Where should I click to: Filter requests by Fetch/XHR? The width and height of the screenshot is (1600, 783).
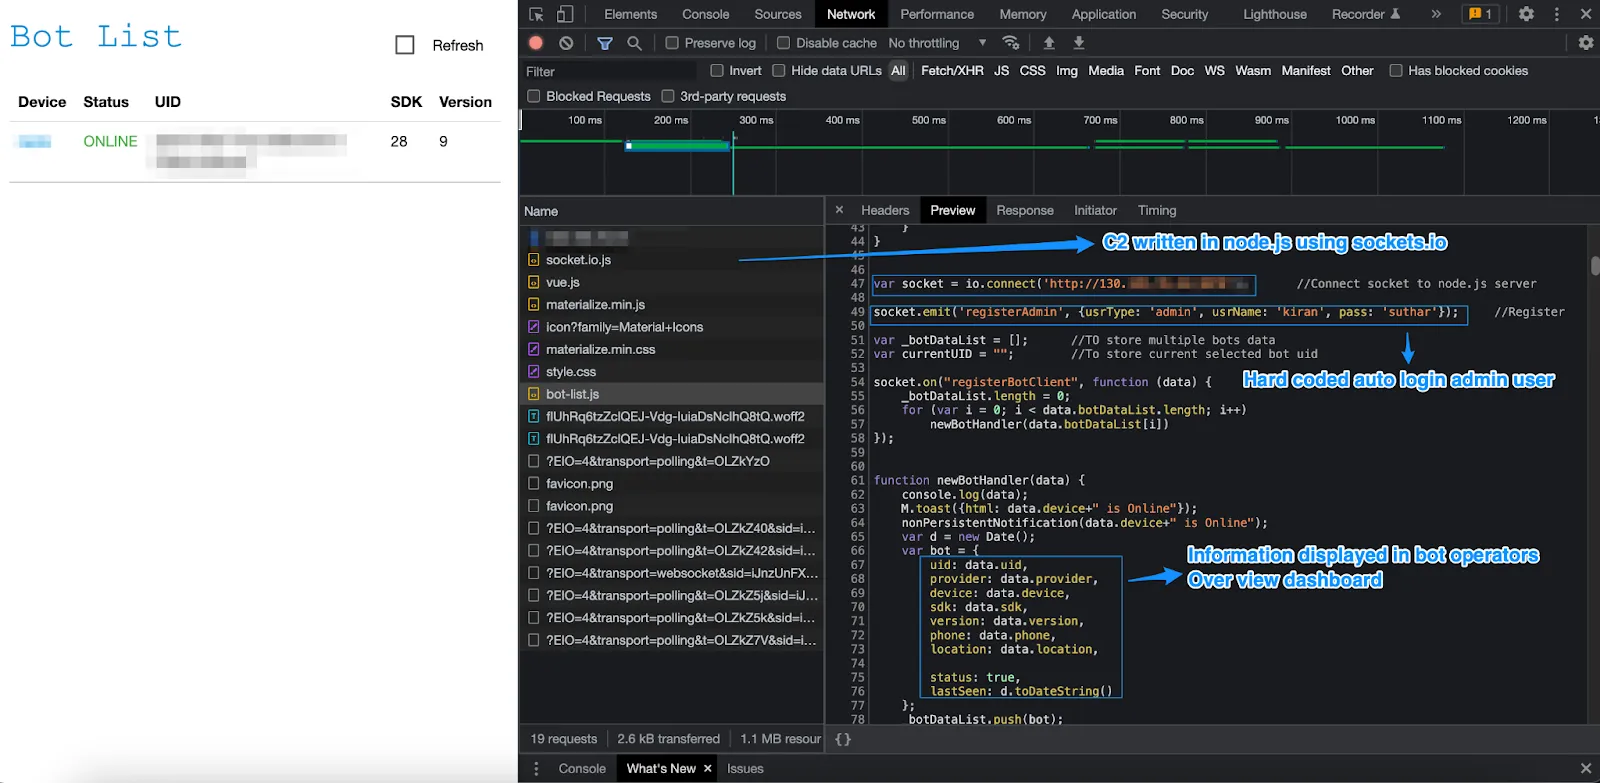(x=952, y=71)
